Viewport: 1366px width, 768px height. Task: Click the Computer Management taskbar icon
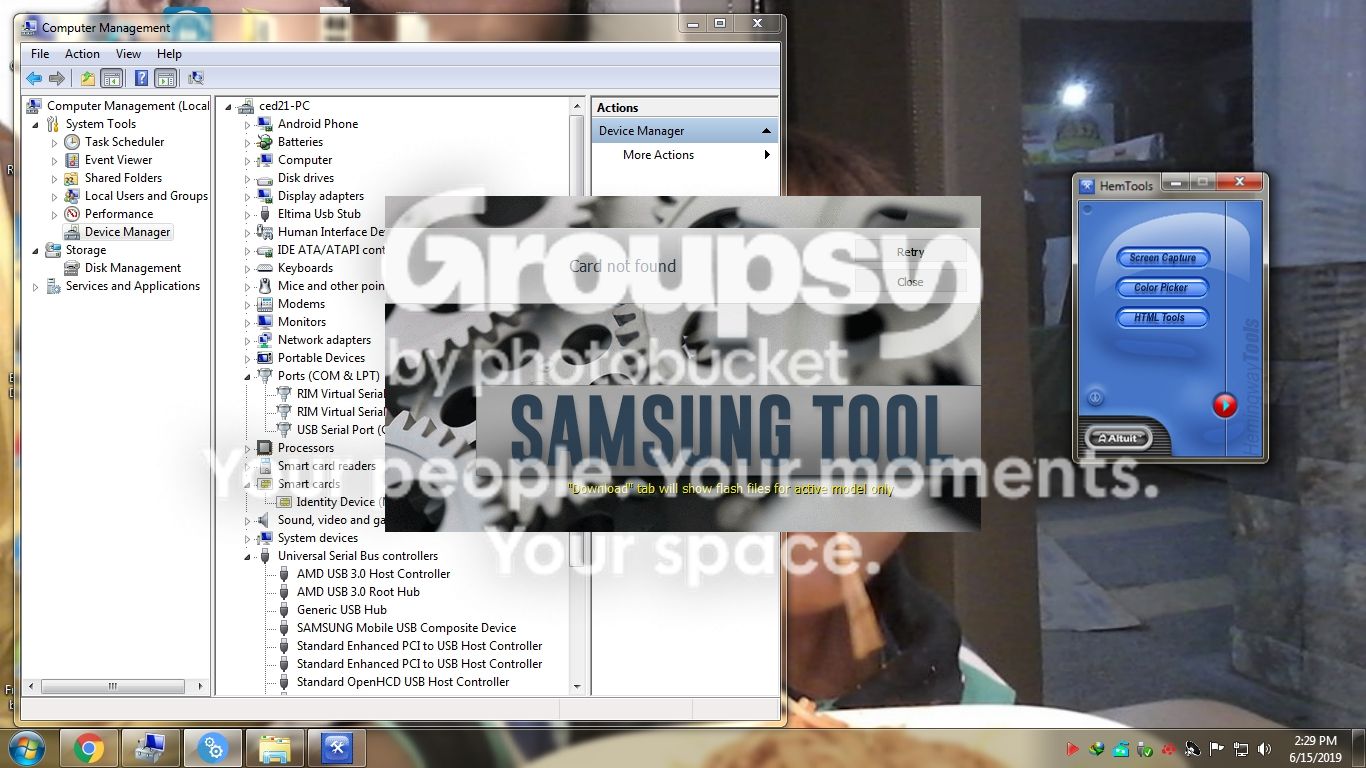coord(150,748)
